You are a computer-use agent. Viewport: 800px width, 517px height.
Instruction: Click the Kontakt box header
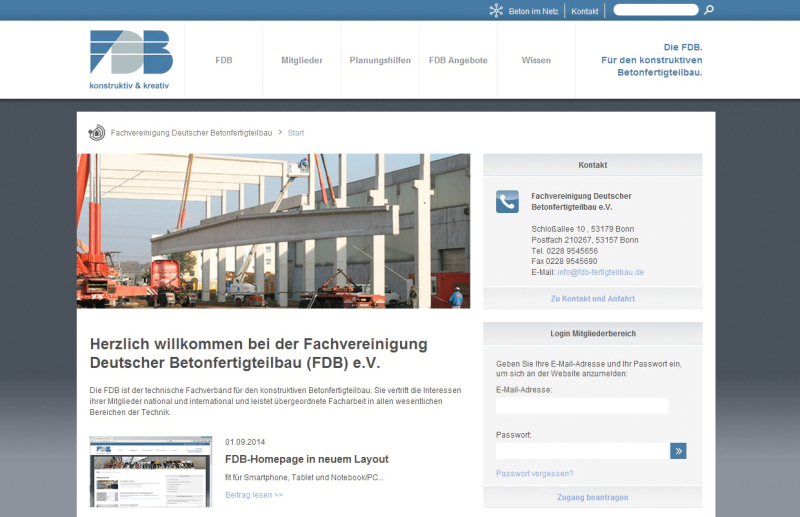point(593,165)
